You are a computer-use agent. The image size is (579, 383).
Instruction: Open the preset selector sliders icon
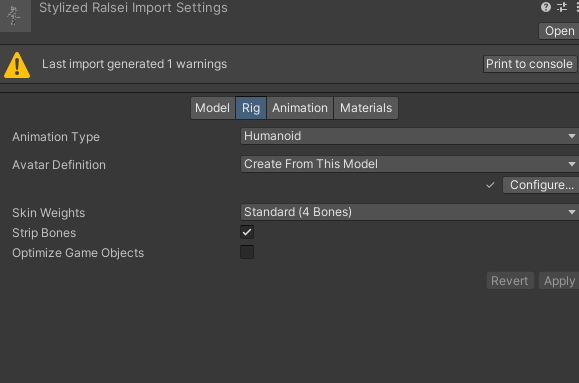(562, 7)
